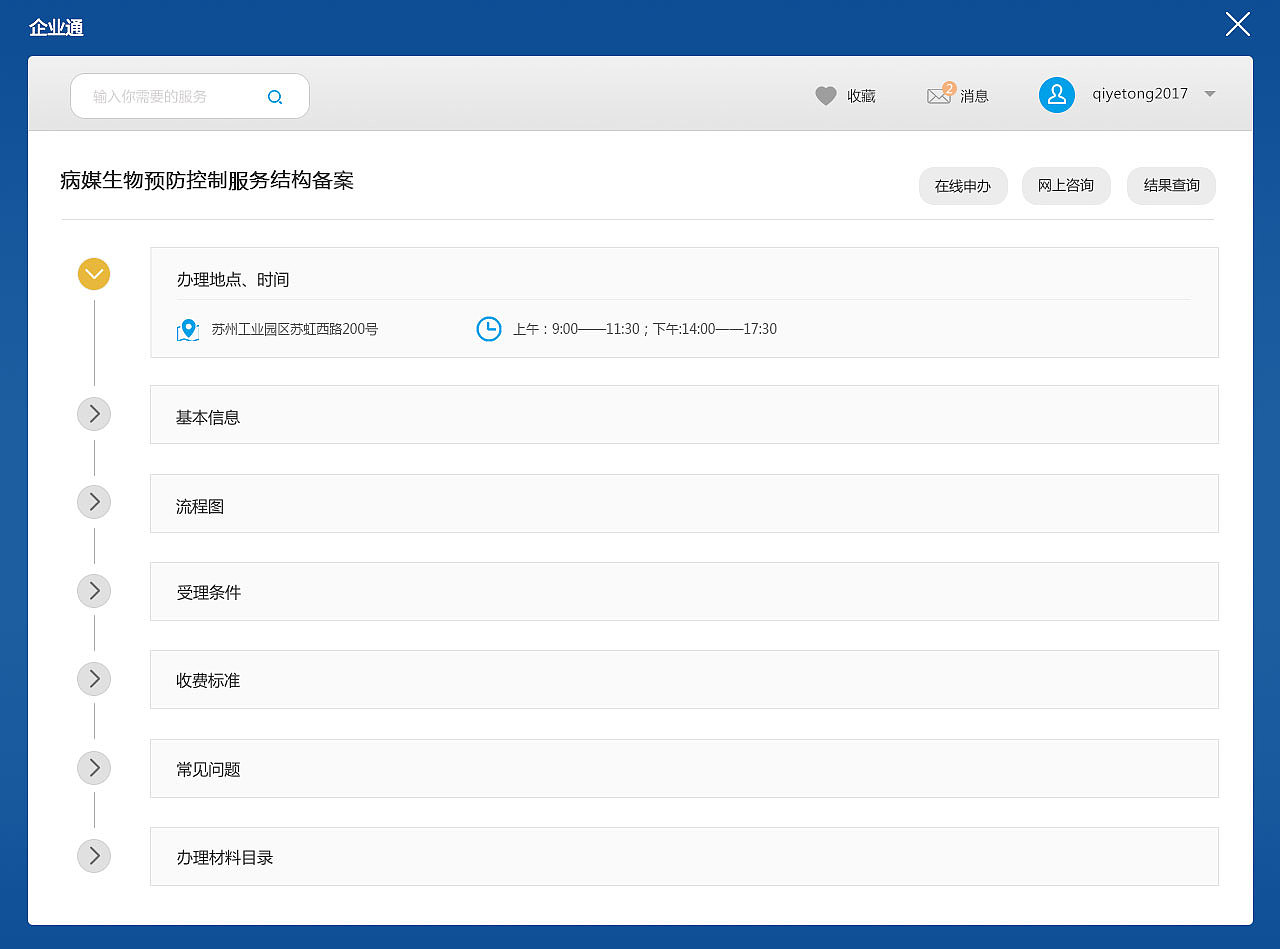The image size is (1280, 949).
Task: Click the clock icon beside office hours
Action: [488, 328]
